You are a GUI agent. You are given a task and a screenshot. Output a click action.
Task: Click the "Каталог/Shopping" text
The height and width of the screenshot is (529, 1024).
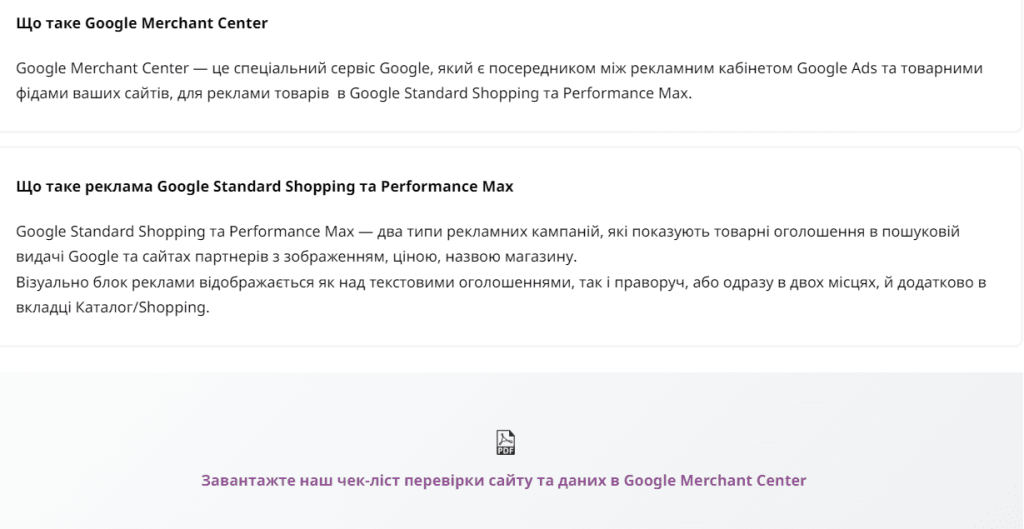141,307
